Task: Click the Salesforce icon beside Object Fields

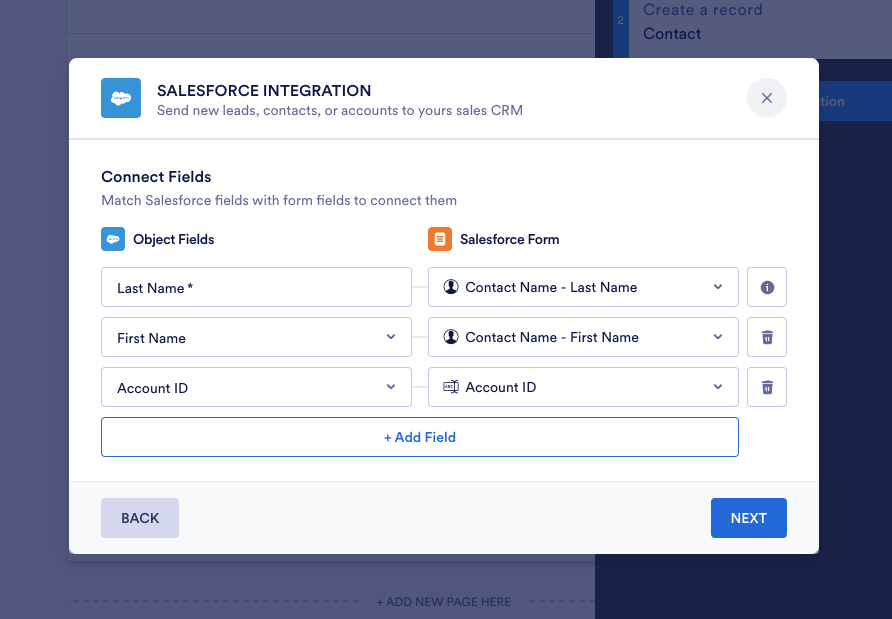Action: click(x=113, y=239)
